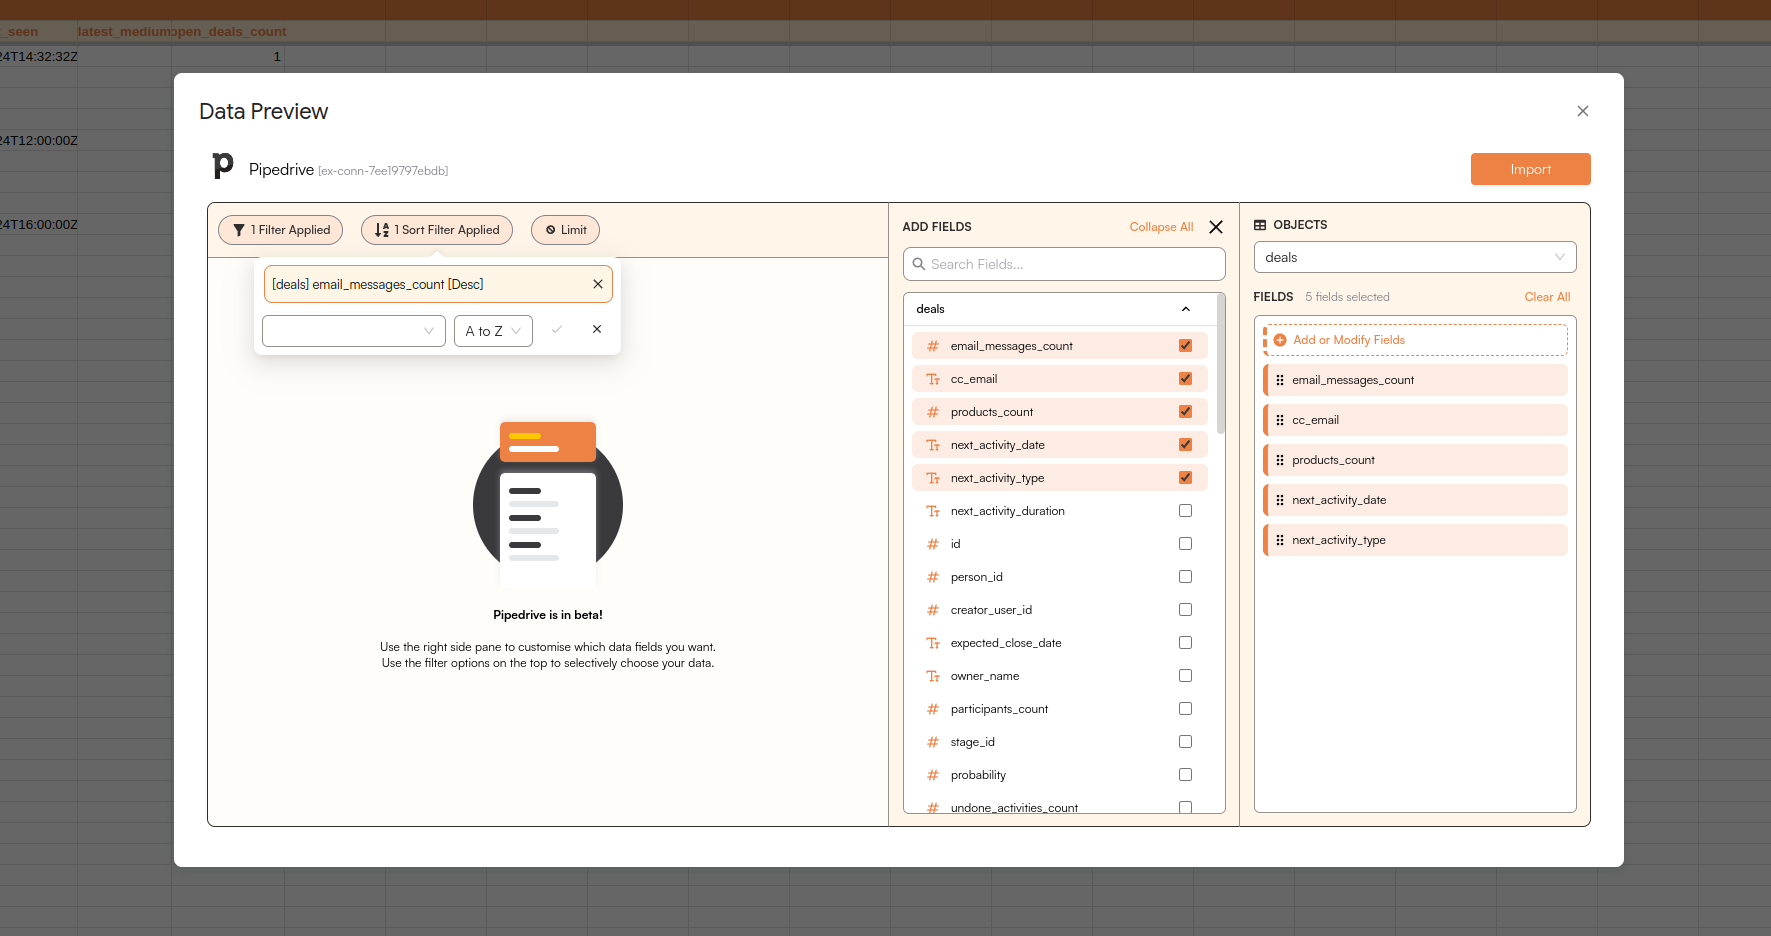Grab the drag handle of products_count field
The image size is (1771, 936).
[1280, 460]
